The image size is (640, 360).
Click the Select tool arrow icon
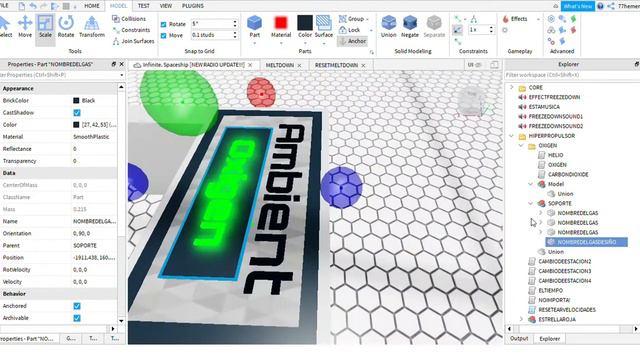[5, 23]
